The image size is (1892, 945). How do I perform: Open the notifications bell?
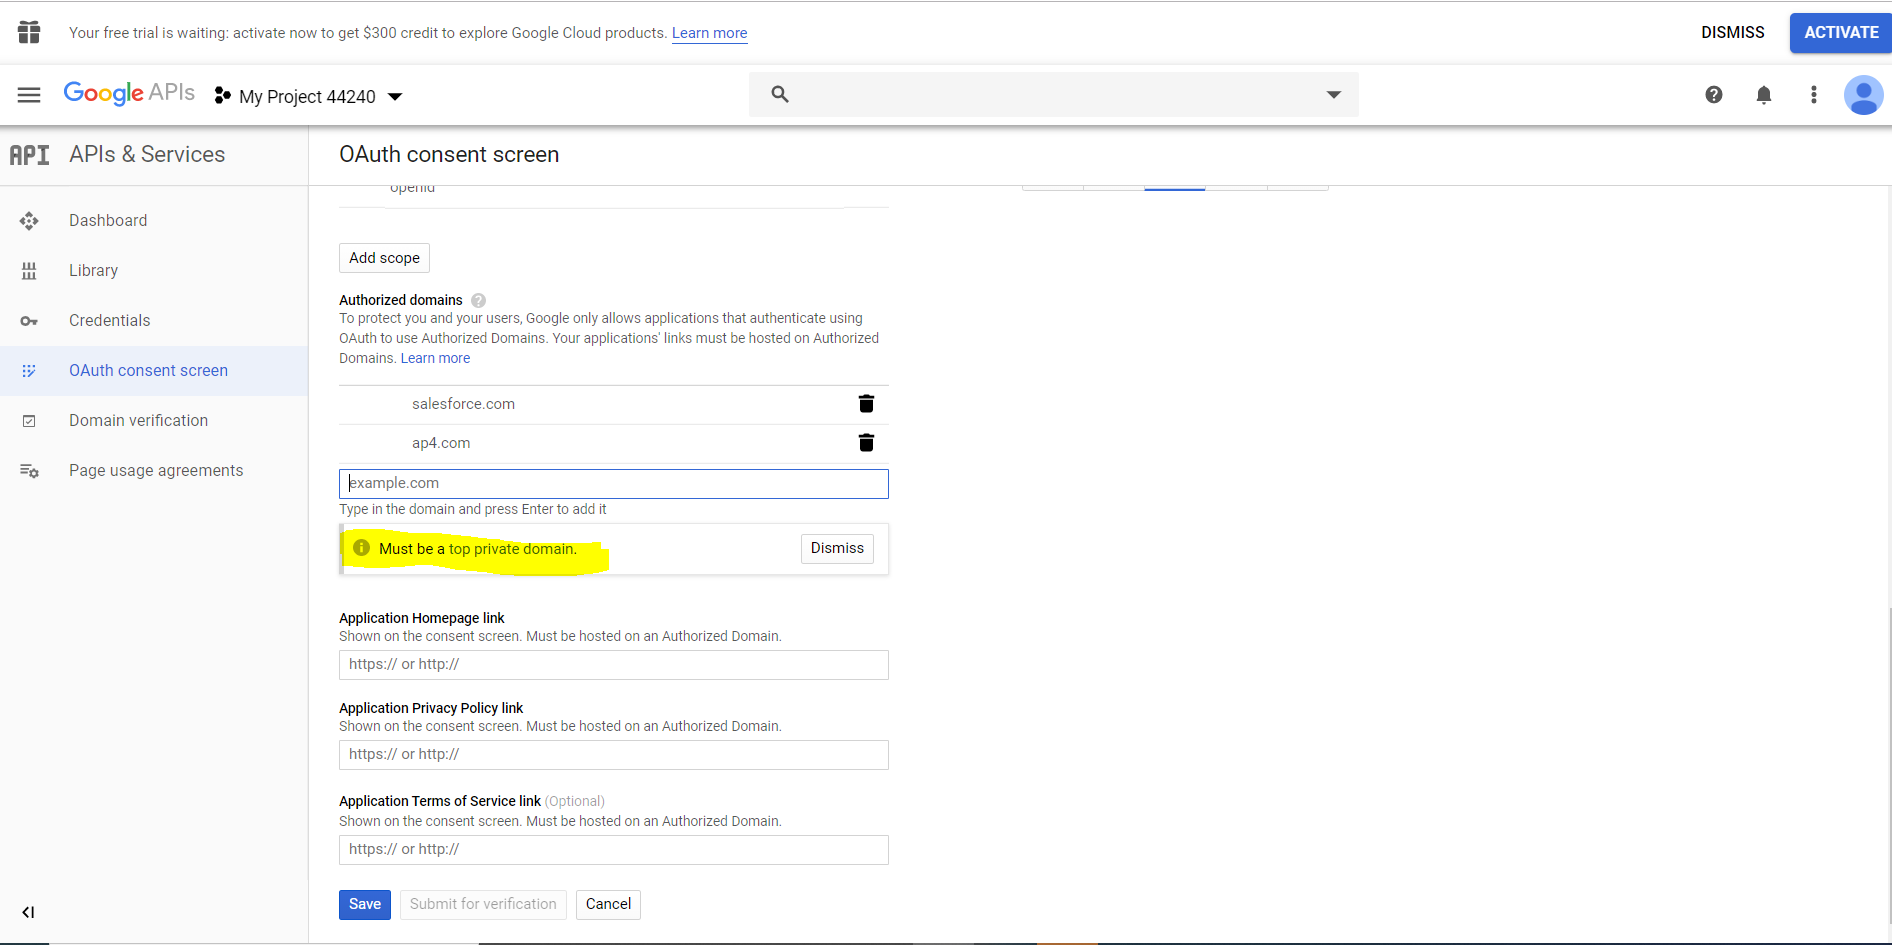(1764, 95)
